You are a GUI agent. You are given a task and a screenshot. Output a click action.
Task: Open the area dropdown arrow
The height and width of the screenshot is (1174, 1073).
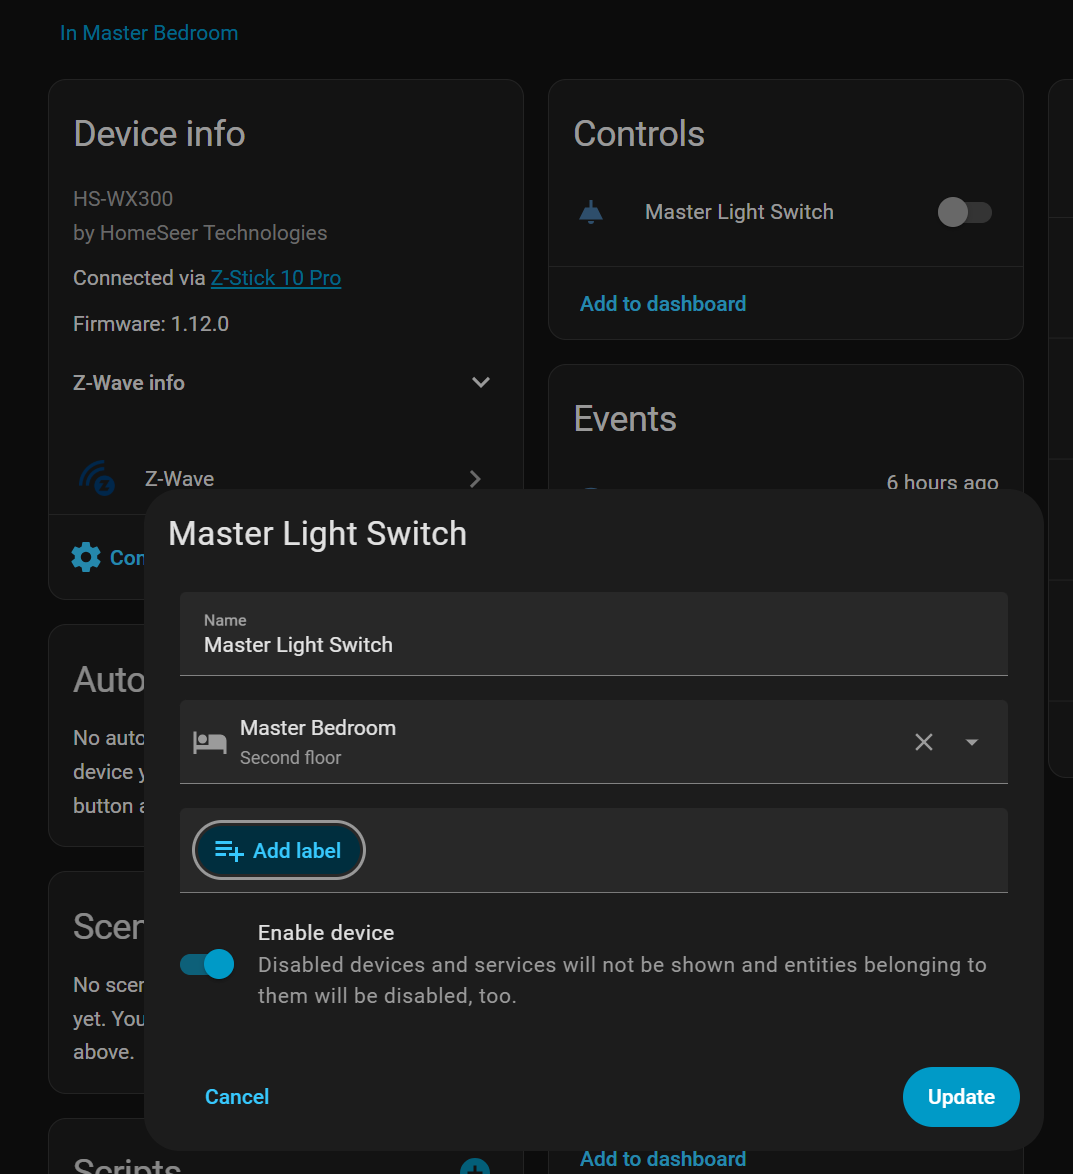click(972, 742)
